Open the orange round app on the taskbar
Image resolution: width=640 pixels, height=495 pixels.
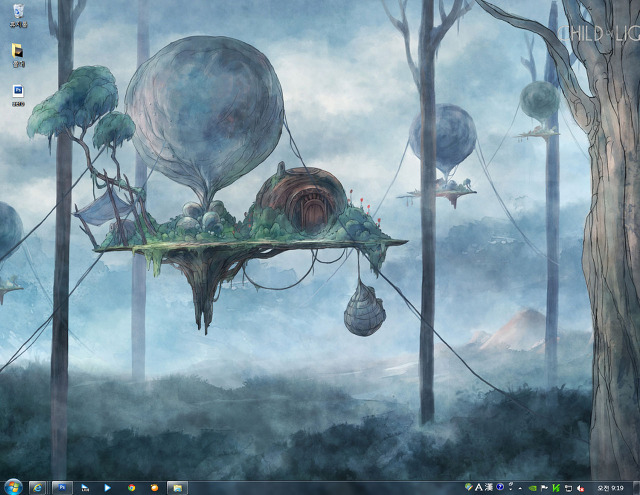154,488
